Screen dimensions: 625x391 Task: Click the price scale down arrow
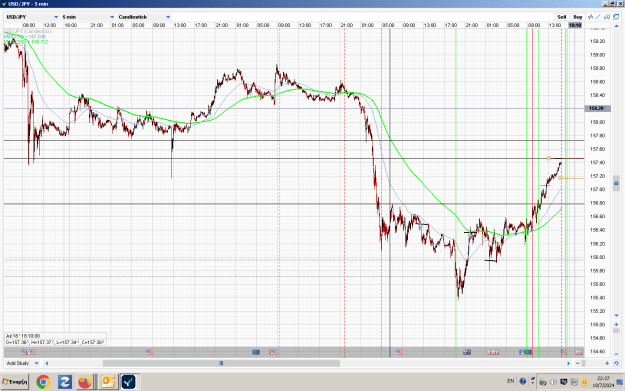pyautogui.click(x=616, y=315)
